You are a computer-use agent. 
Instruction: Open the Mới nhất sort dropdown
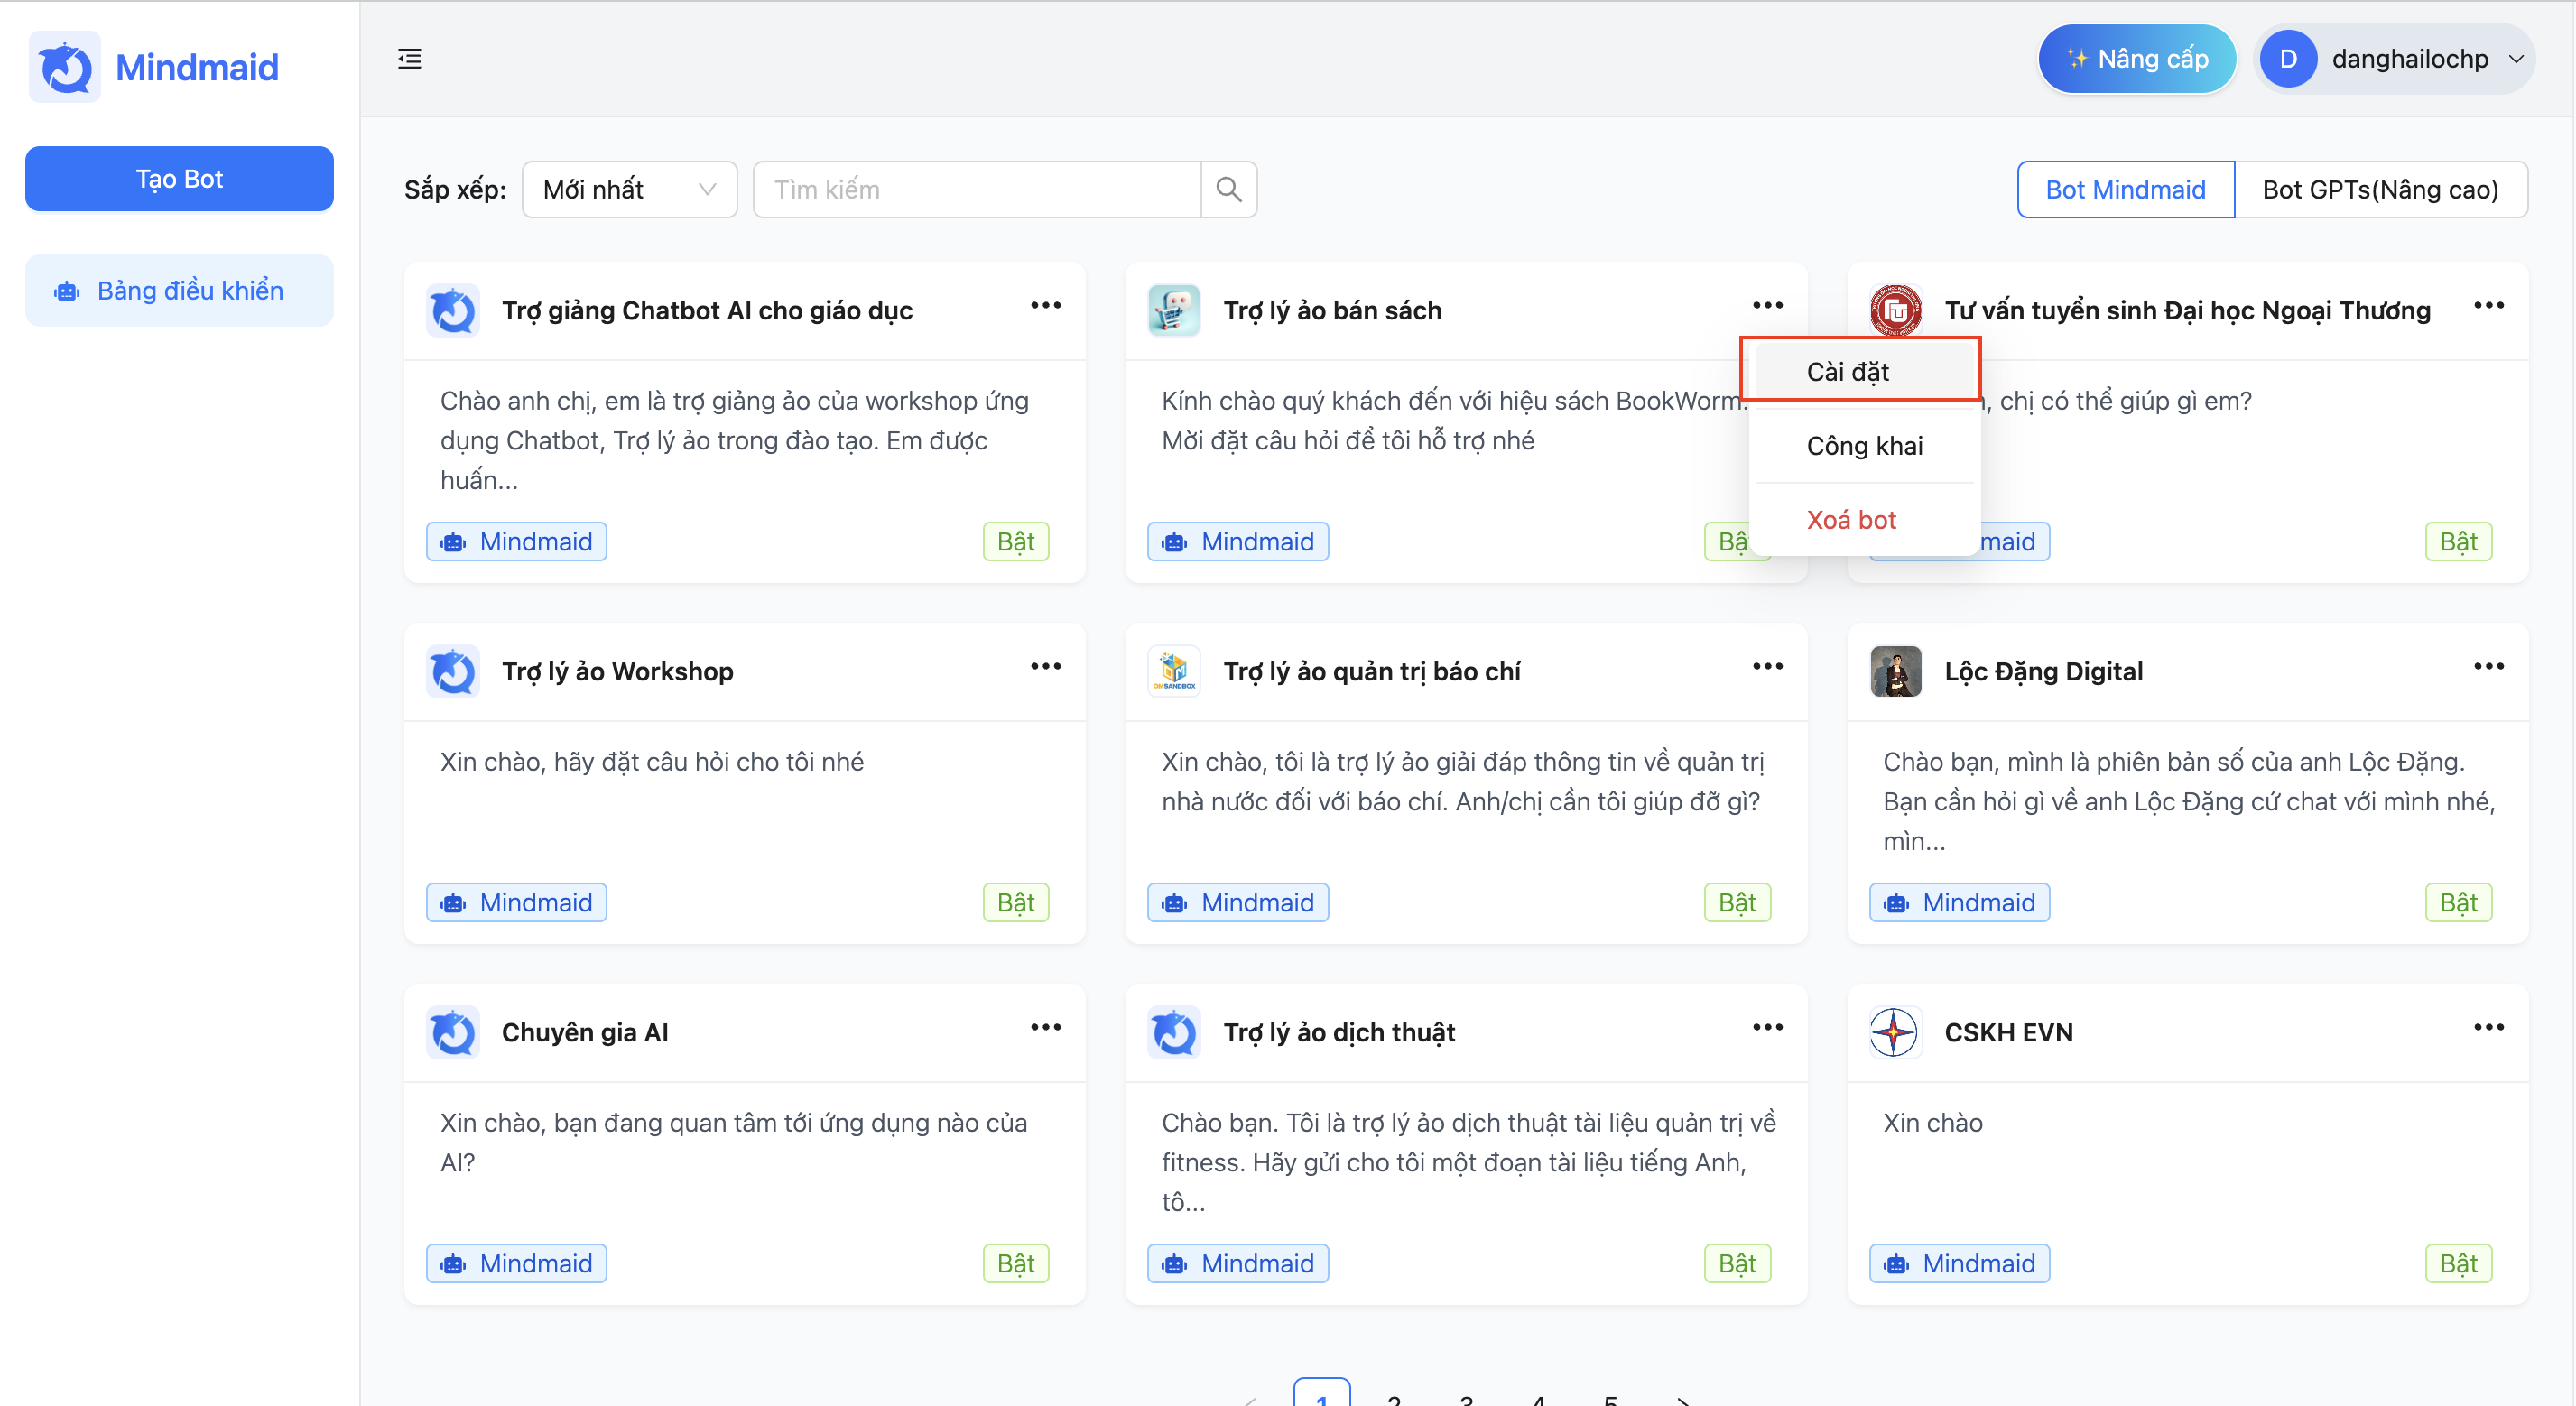pos(629,189)
